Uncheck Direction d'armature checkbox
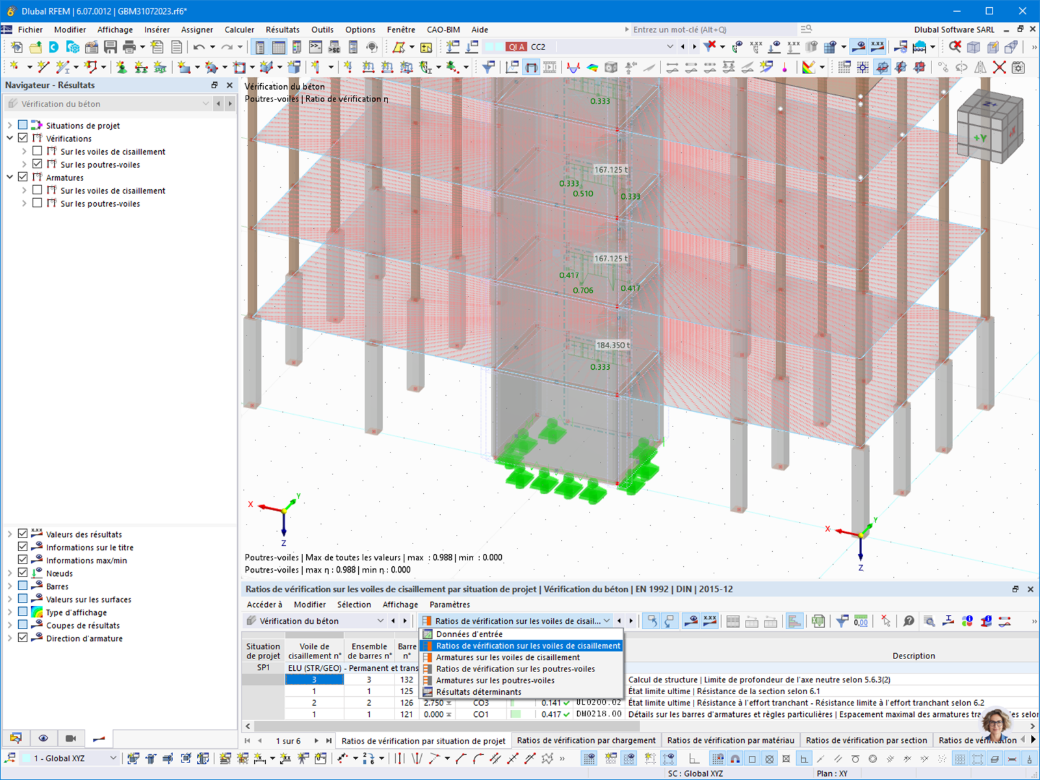The image size is (1040, 780). tap(23, 637)
